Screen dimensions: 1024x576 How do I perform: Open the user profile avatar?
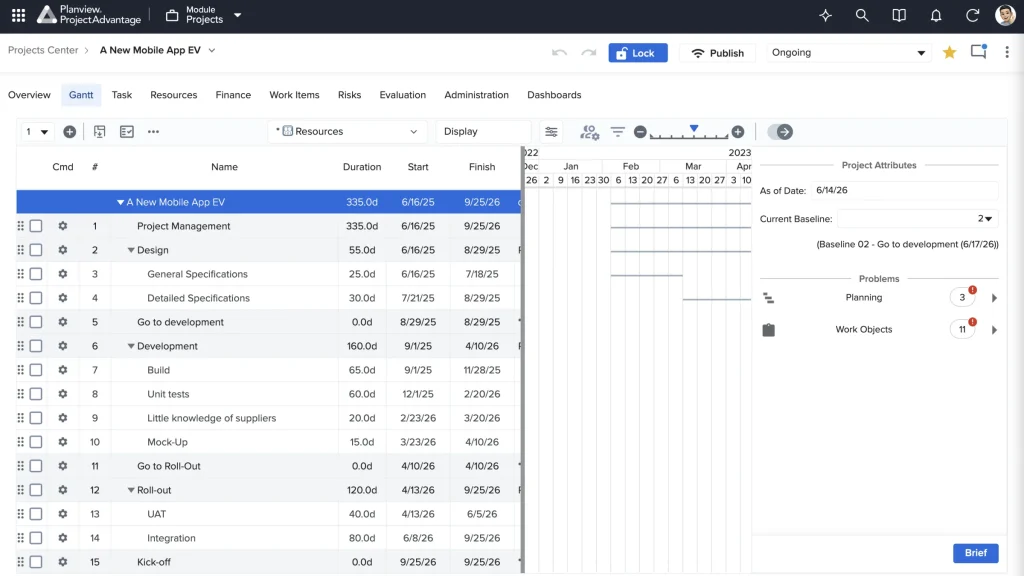click(x=1006, y=15)
